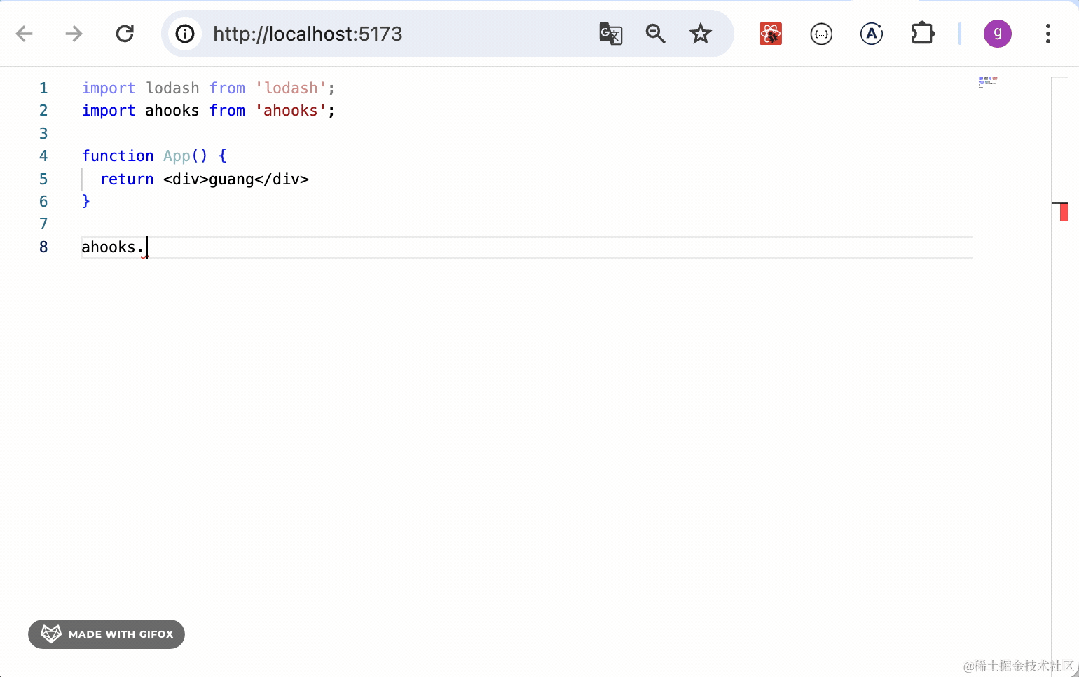
Task: Click the App function name
Action: pyautogui.click(x=176, y=156)
